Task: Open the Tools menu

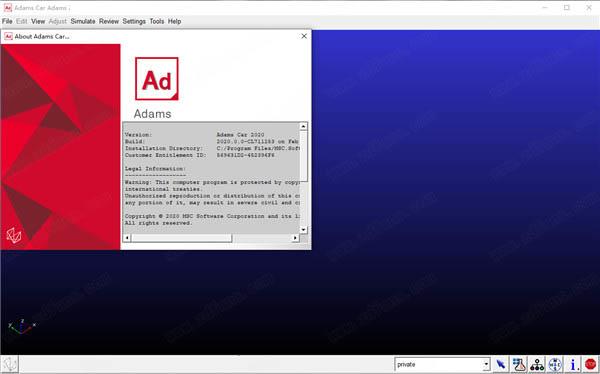Action: 157,21
